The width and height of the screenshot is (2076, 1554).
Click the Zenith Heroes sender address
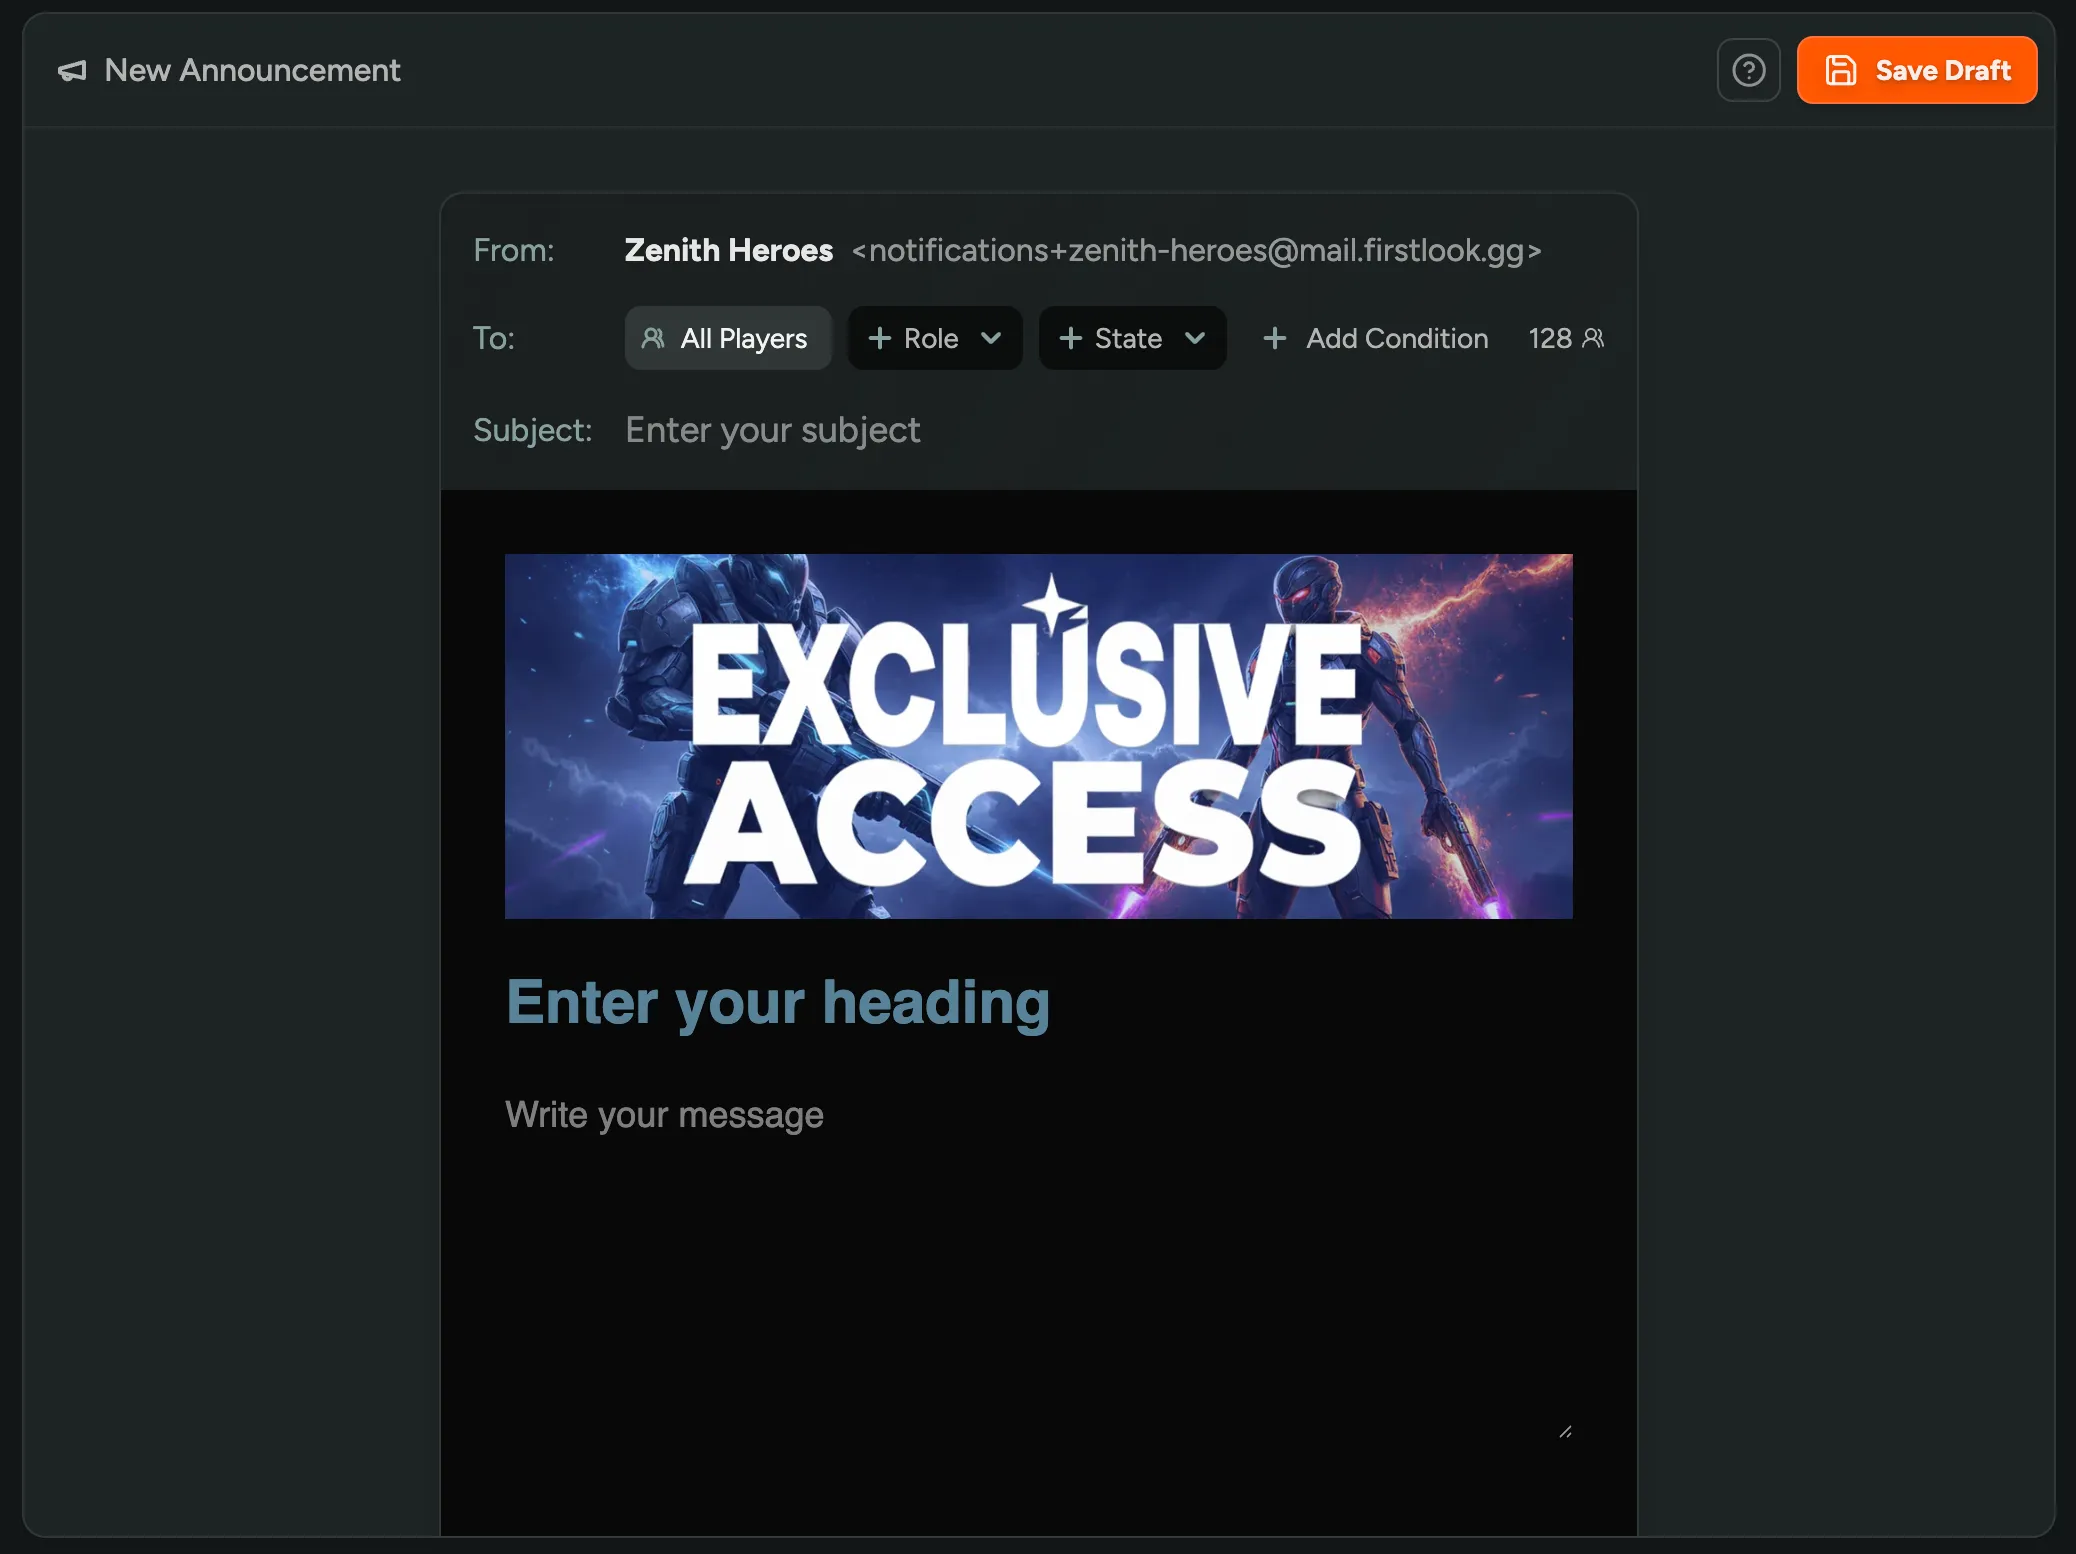1197,251
